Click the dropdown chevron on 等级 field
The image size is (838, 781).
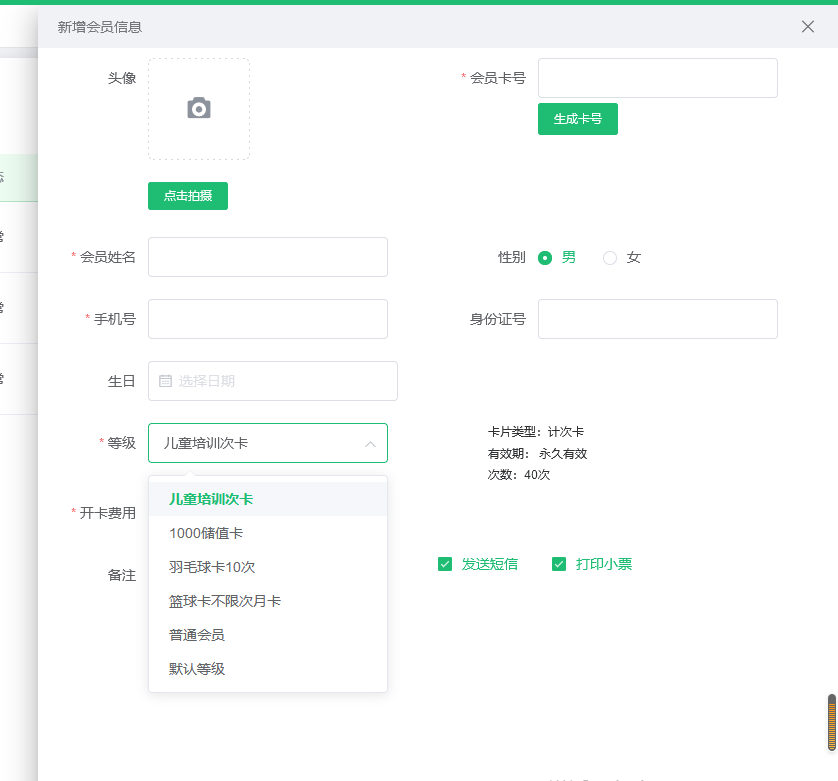pos(372,443)
